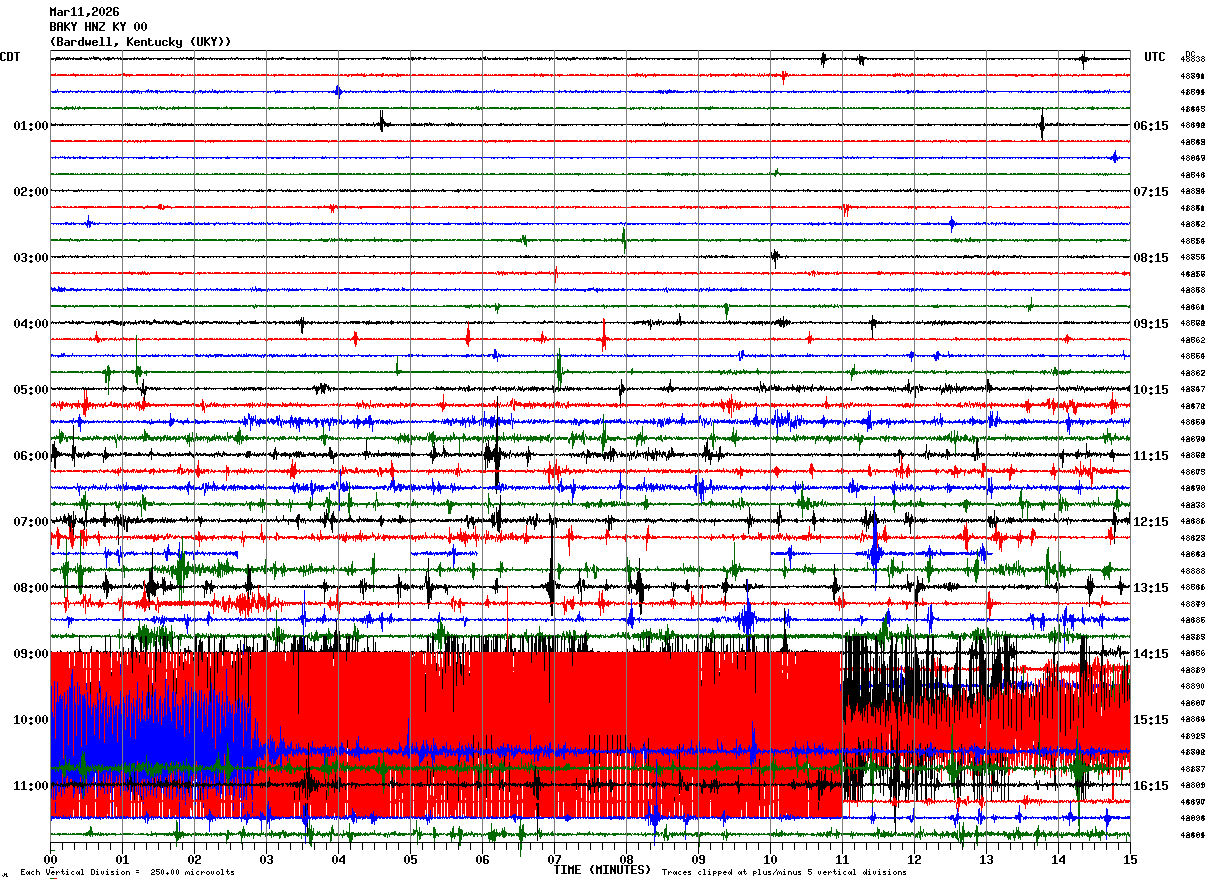
Task: Select the station code BAKY HNZ KY 00
Action: pos(98,27)
